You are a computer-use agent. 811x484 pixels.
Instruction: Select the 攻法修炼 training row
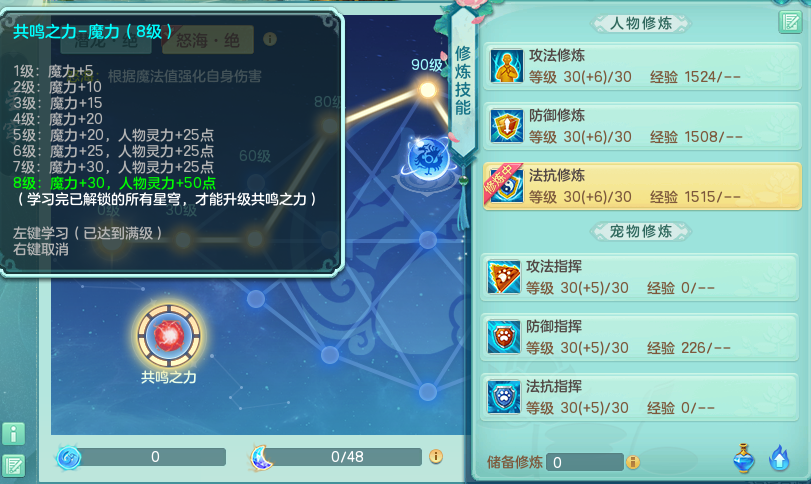642,67
